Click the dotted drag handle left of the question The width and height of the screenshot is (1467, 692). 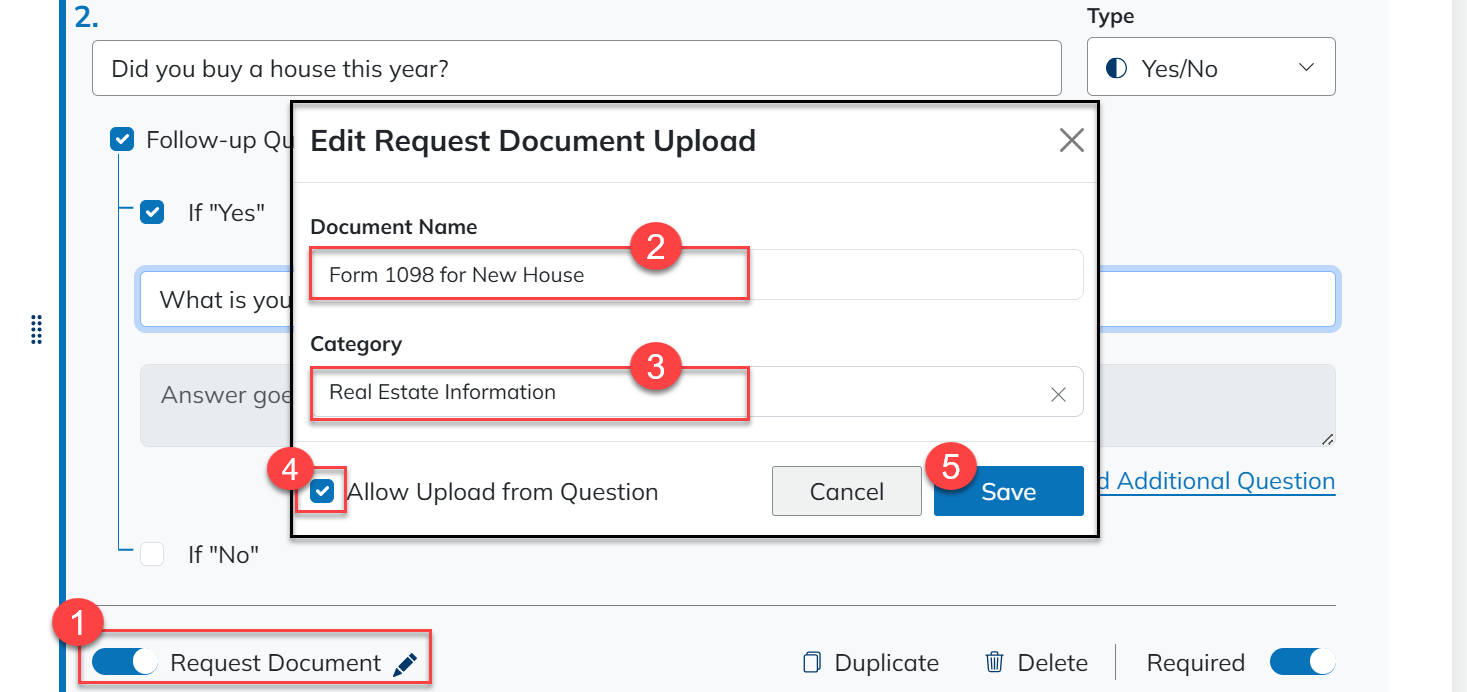pos(37,329)
